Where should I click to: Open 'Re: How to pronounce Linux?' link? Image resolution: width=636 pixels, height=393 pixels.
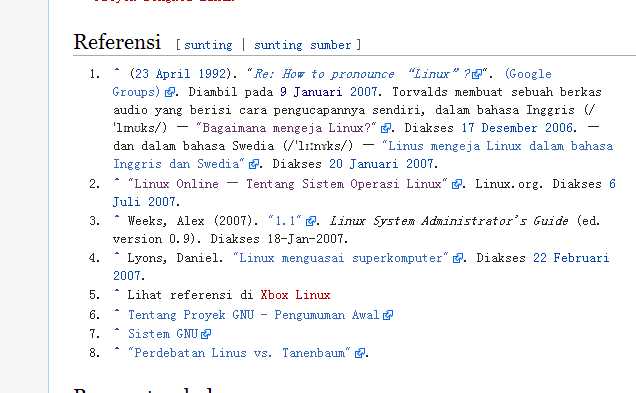[x=364, y=74]
